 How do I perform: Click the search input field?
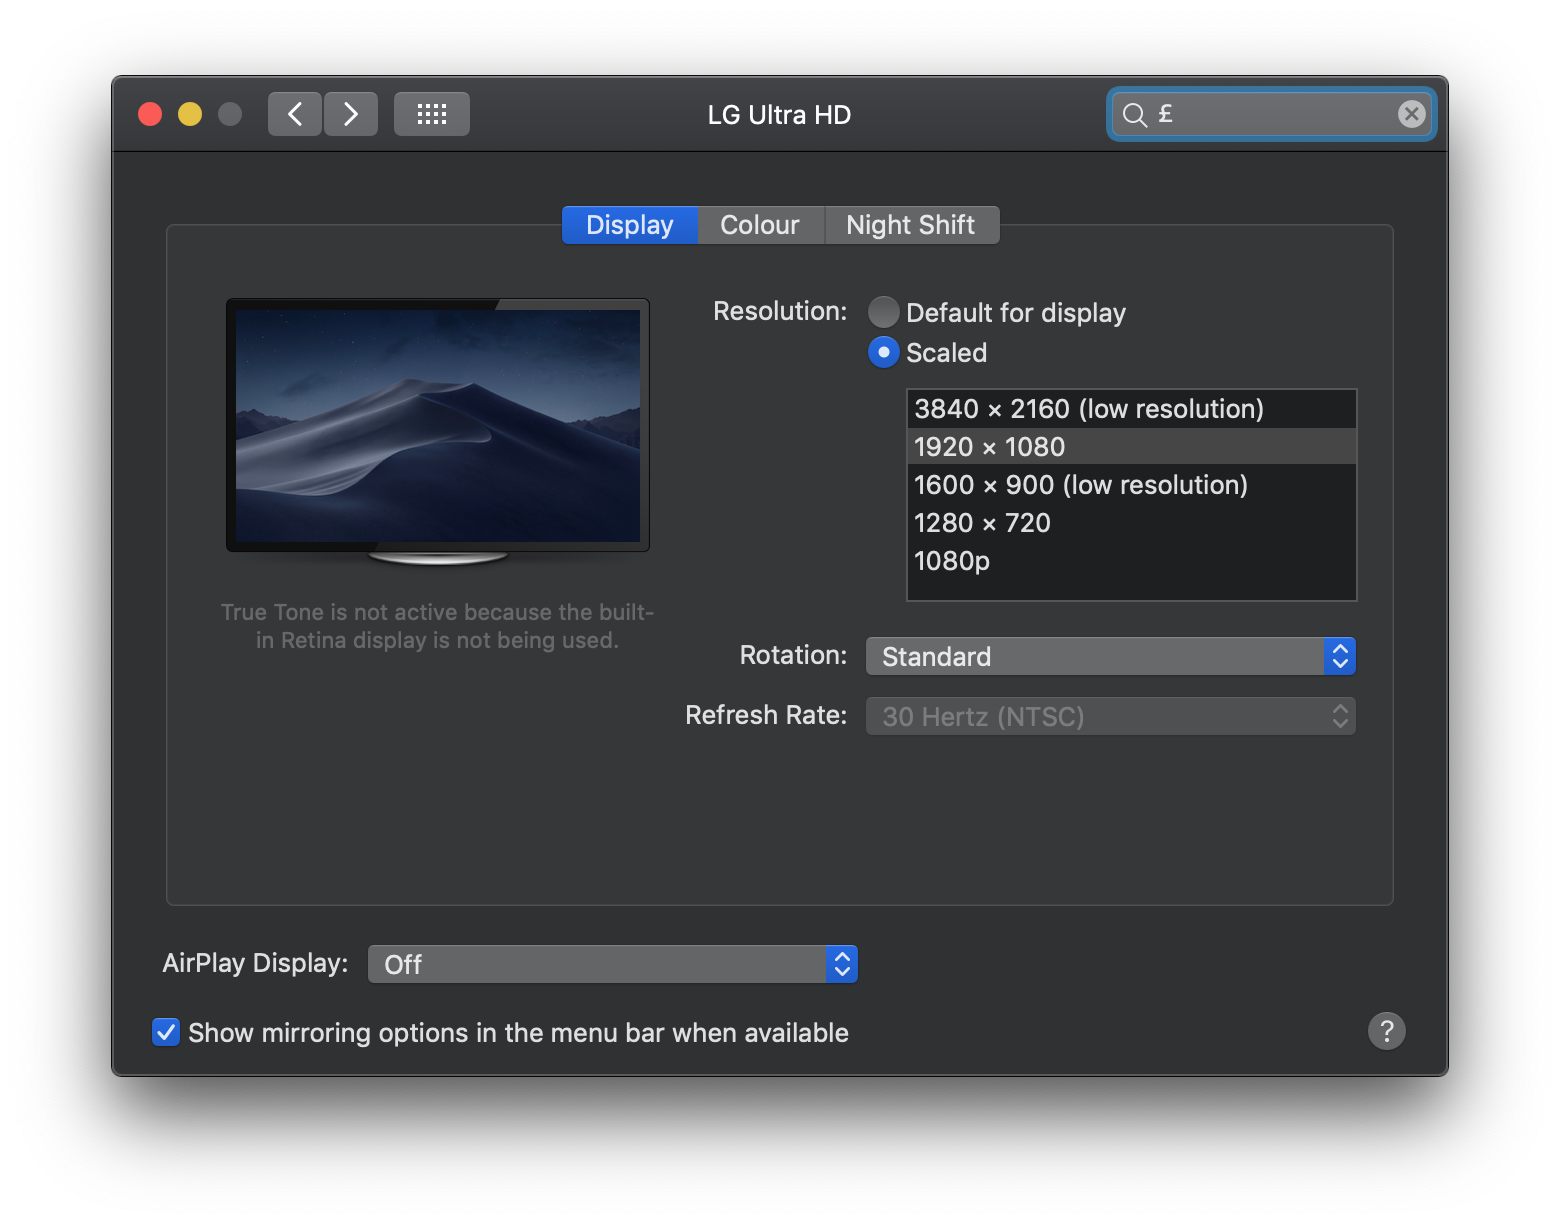[1271, 114]
